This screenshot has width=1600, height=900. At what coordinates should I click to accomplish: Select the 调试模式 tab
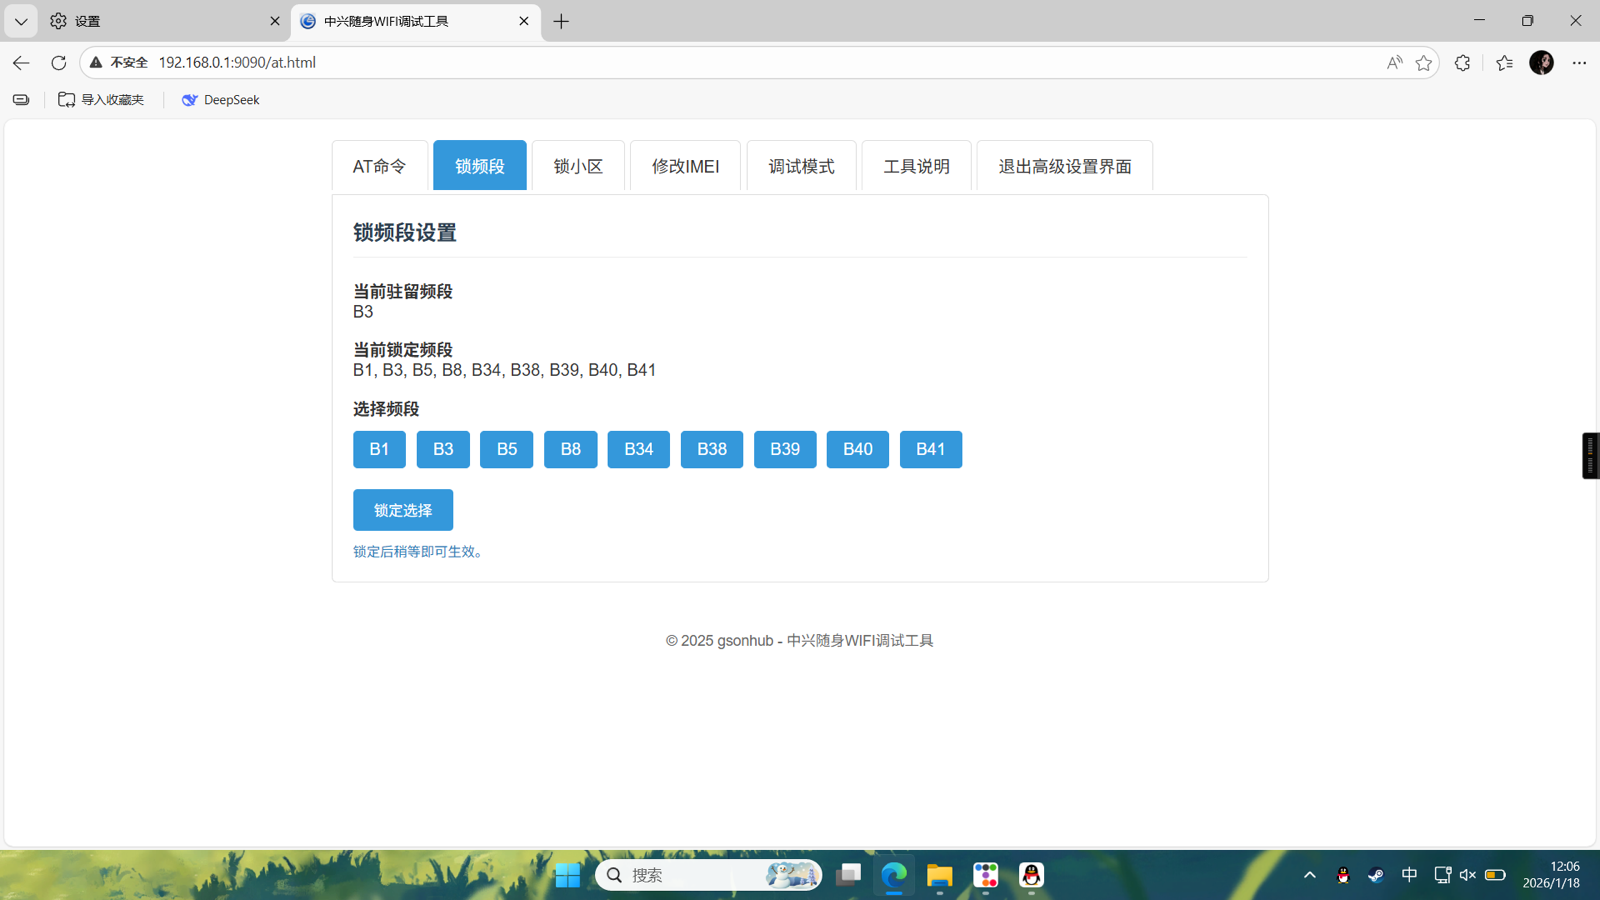click(x=801, y=166)
